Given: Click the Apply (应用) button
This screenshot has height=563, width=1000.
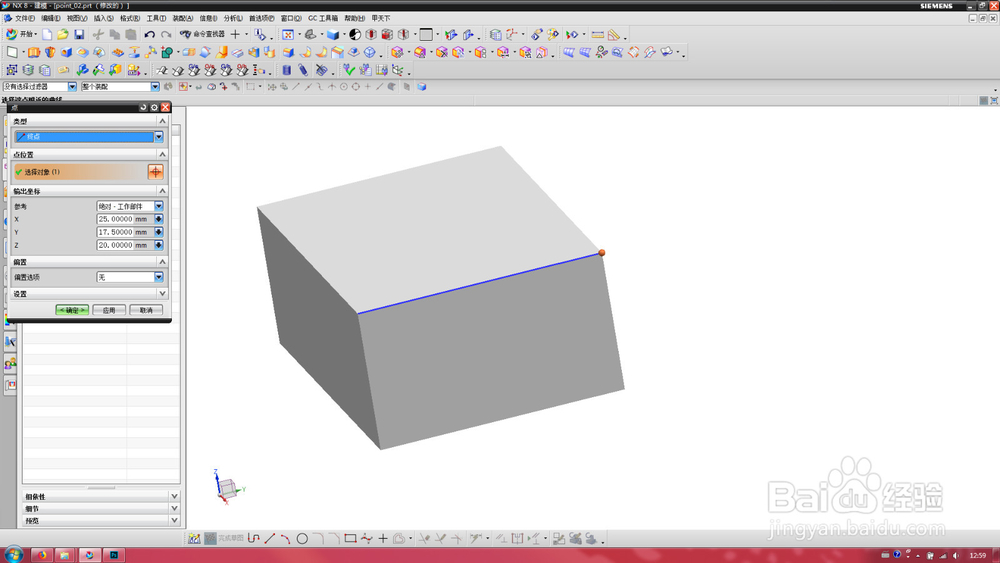Looking at the screenshot, I should (x=109, y=310).
